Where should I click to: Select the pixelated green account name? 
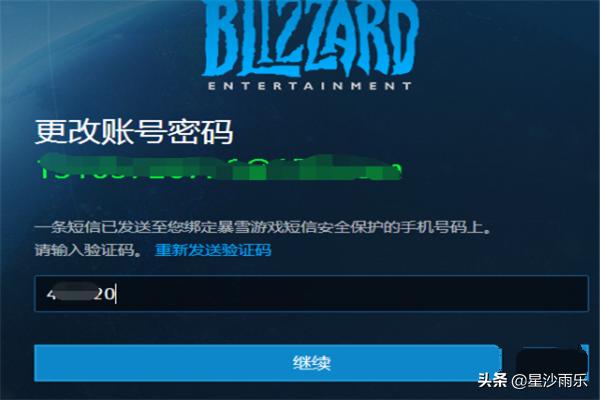[x=219, y=167]
